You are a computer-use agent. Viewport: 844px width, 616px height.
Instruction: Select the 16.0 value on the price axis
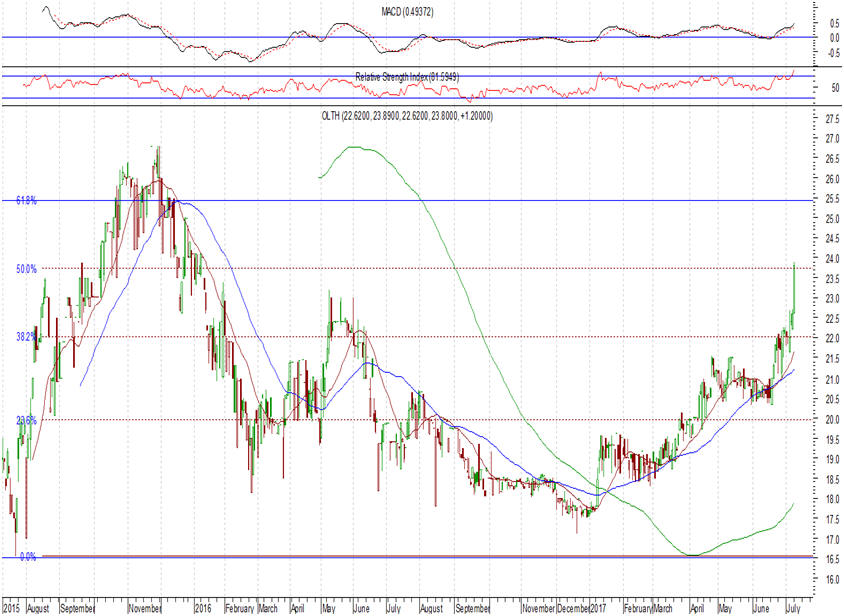click(827, 579)
